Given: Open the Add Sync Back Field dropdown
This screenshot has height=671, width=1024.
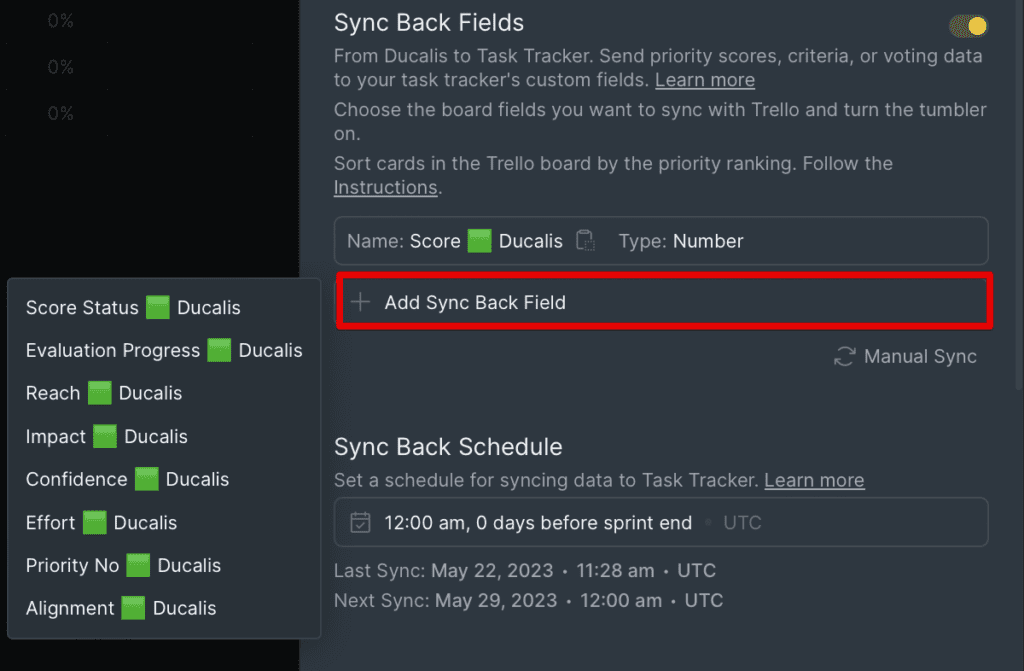Looking at the screenshot, I should pos(664,302).
